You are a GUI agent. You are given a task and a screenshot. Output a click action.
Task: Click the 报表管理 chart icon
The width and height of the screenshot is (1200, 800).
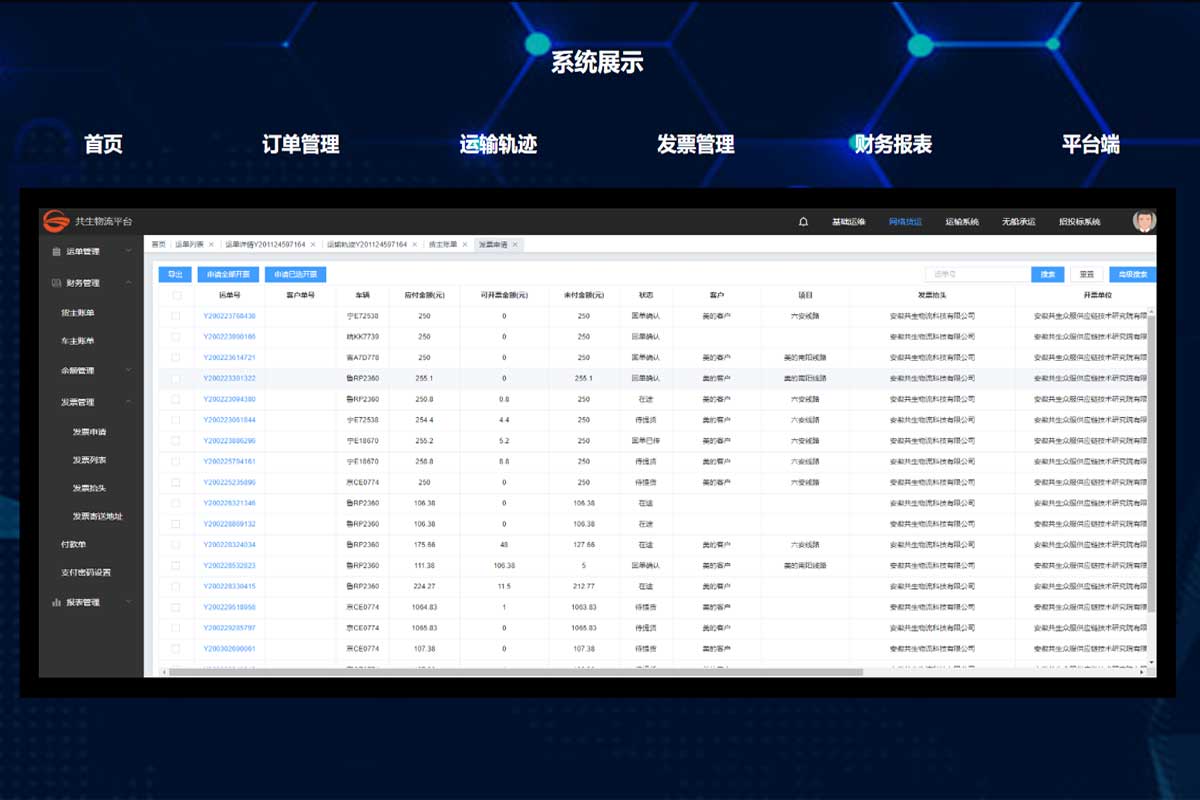pos(56,603)
